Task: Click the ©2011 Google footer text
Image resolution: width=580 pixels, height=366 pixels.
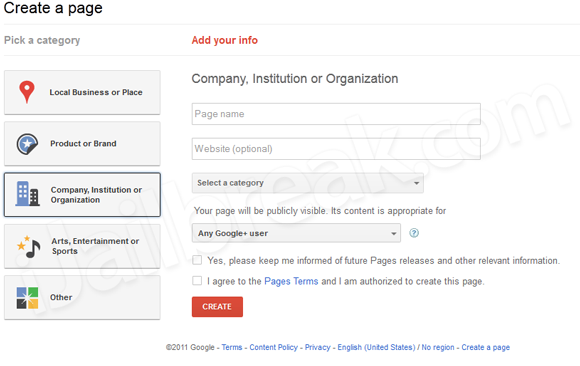Action: coord(190,347)
